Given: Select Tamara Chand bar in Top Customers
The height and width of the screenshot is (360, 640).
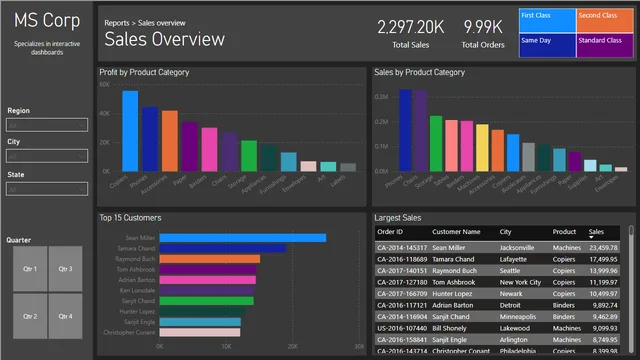Looking at the screenshot, I should click(223, 248).
